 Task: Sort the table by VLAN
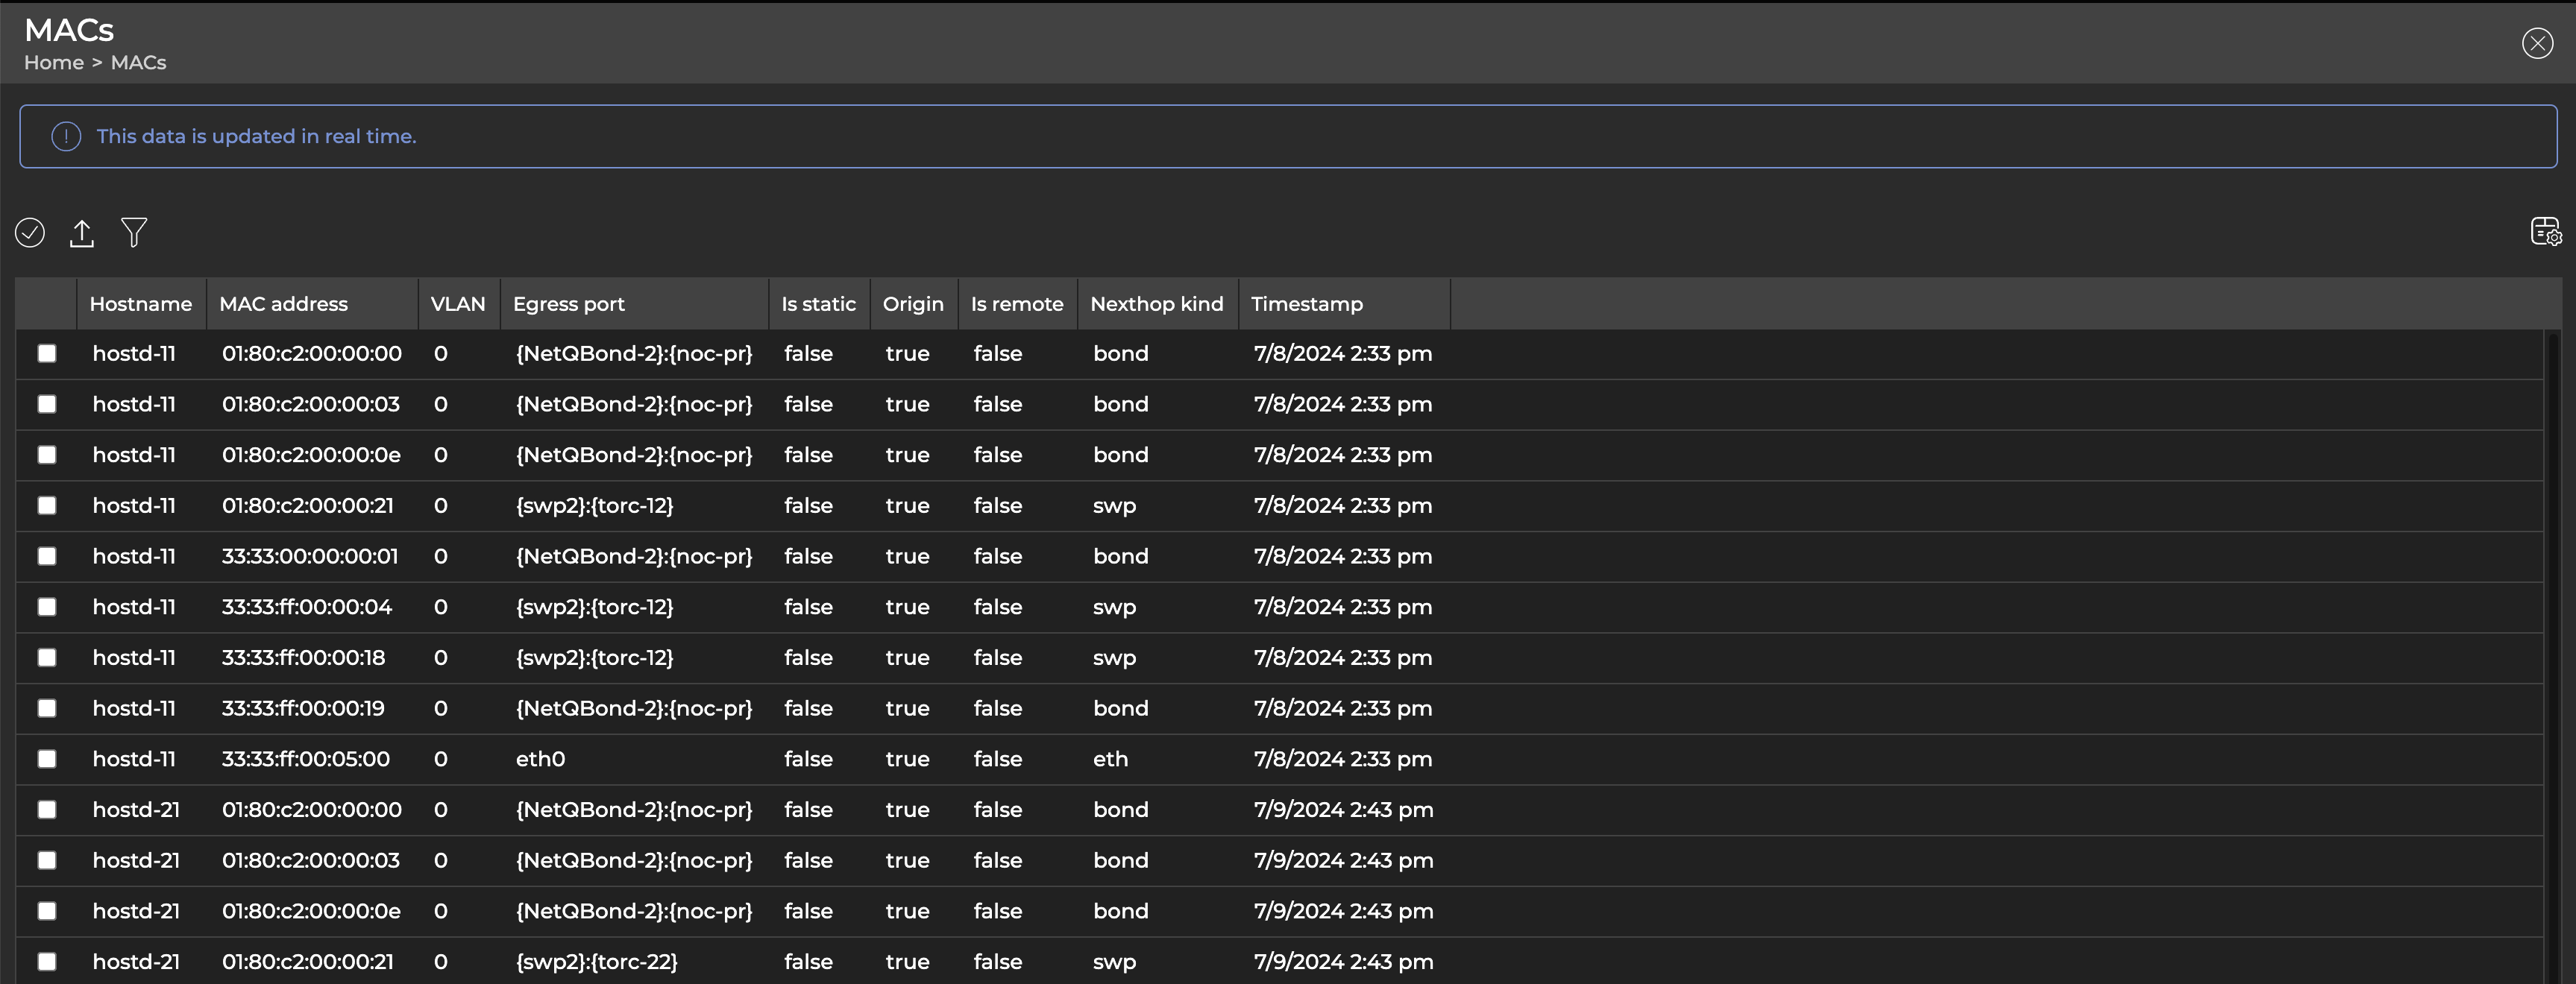457,304
